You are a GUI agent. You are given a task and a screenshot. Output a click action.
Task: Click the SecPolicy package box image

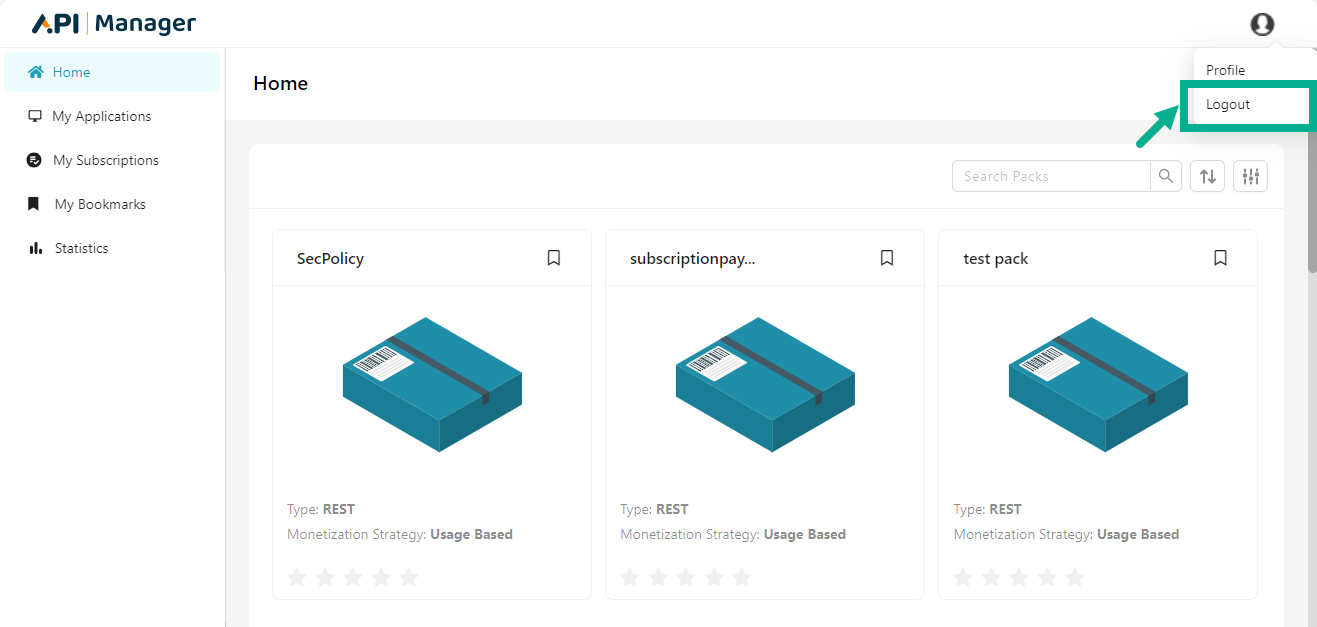(x=432, y=384)
